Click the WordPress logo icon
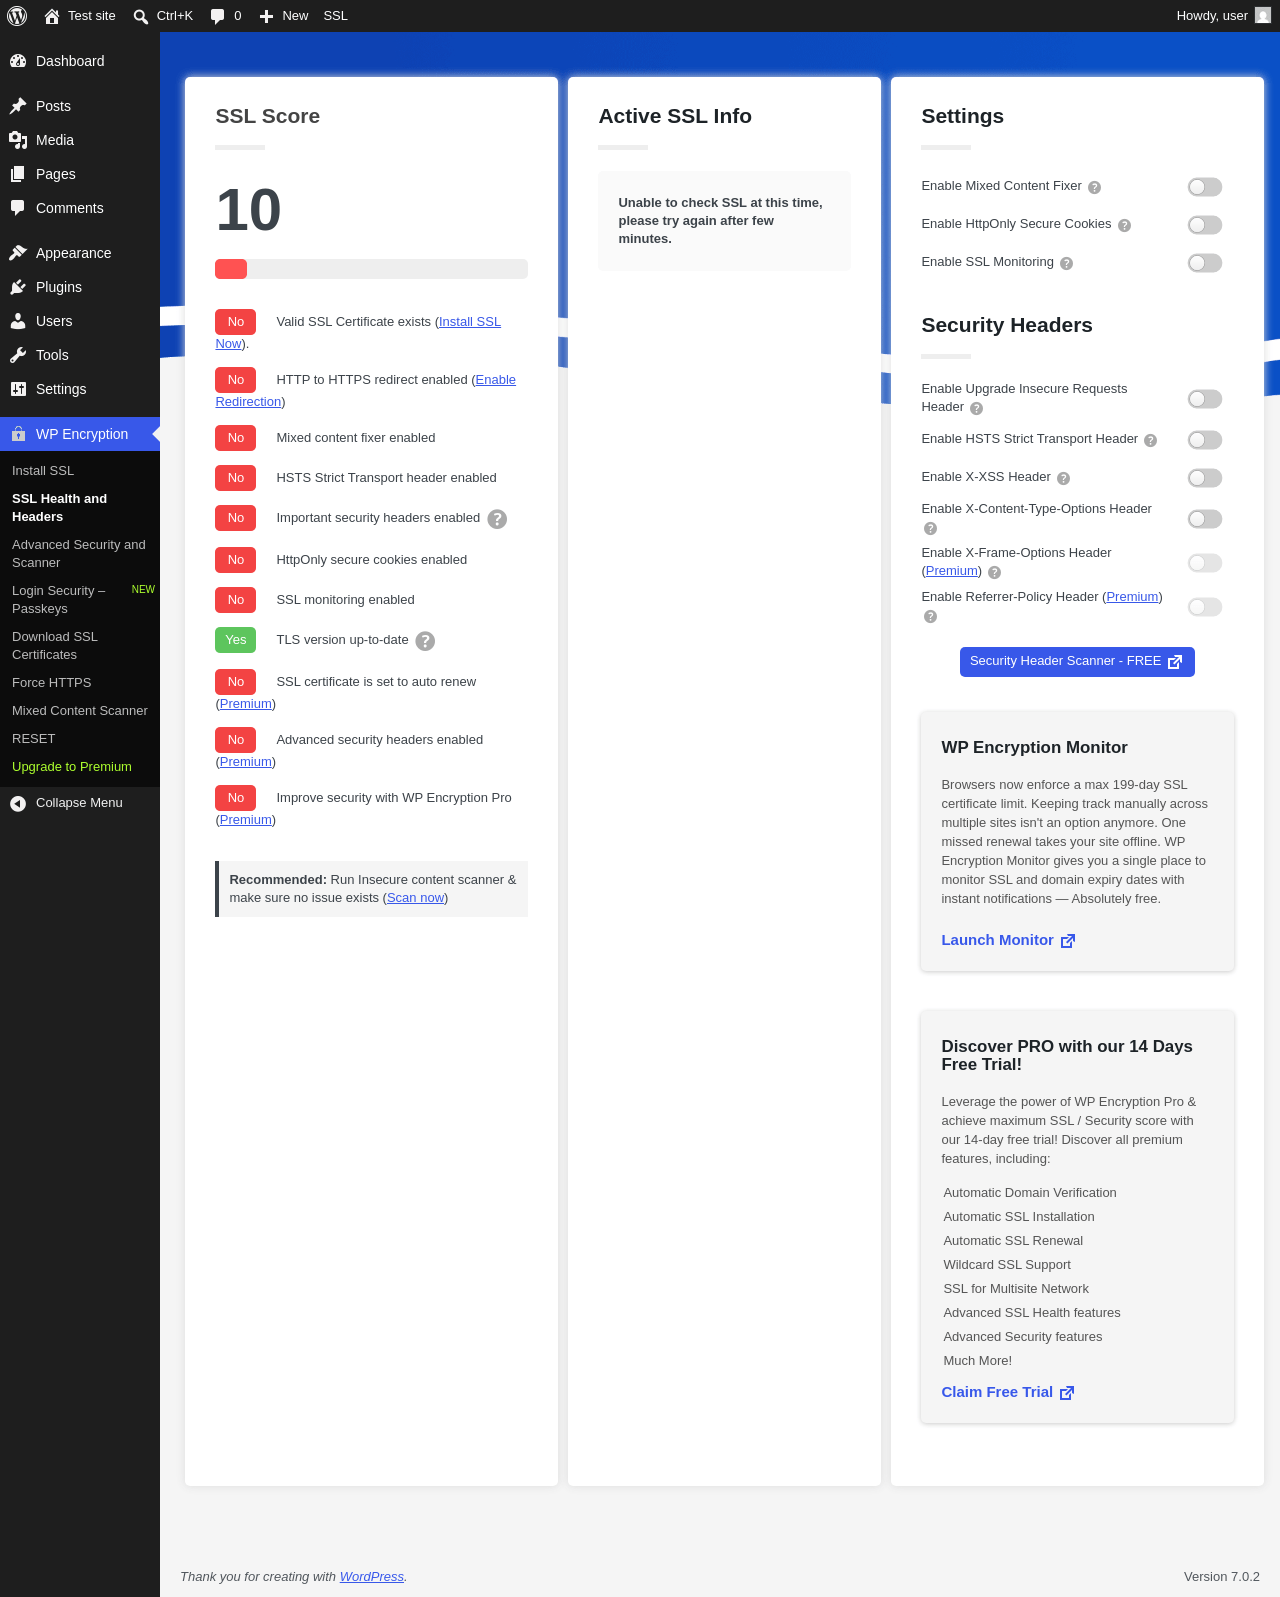The image size is (1280, 1597). [17, 16]
